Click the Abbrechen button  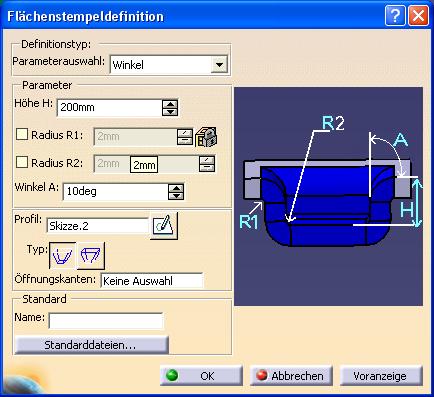coord(291,376)
